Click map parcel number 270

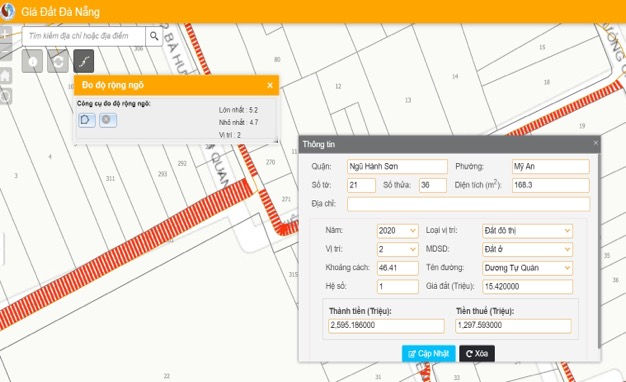[x=270, y=162]
